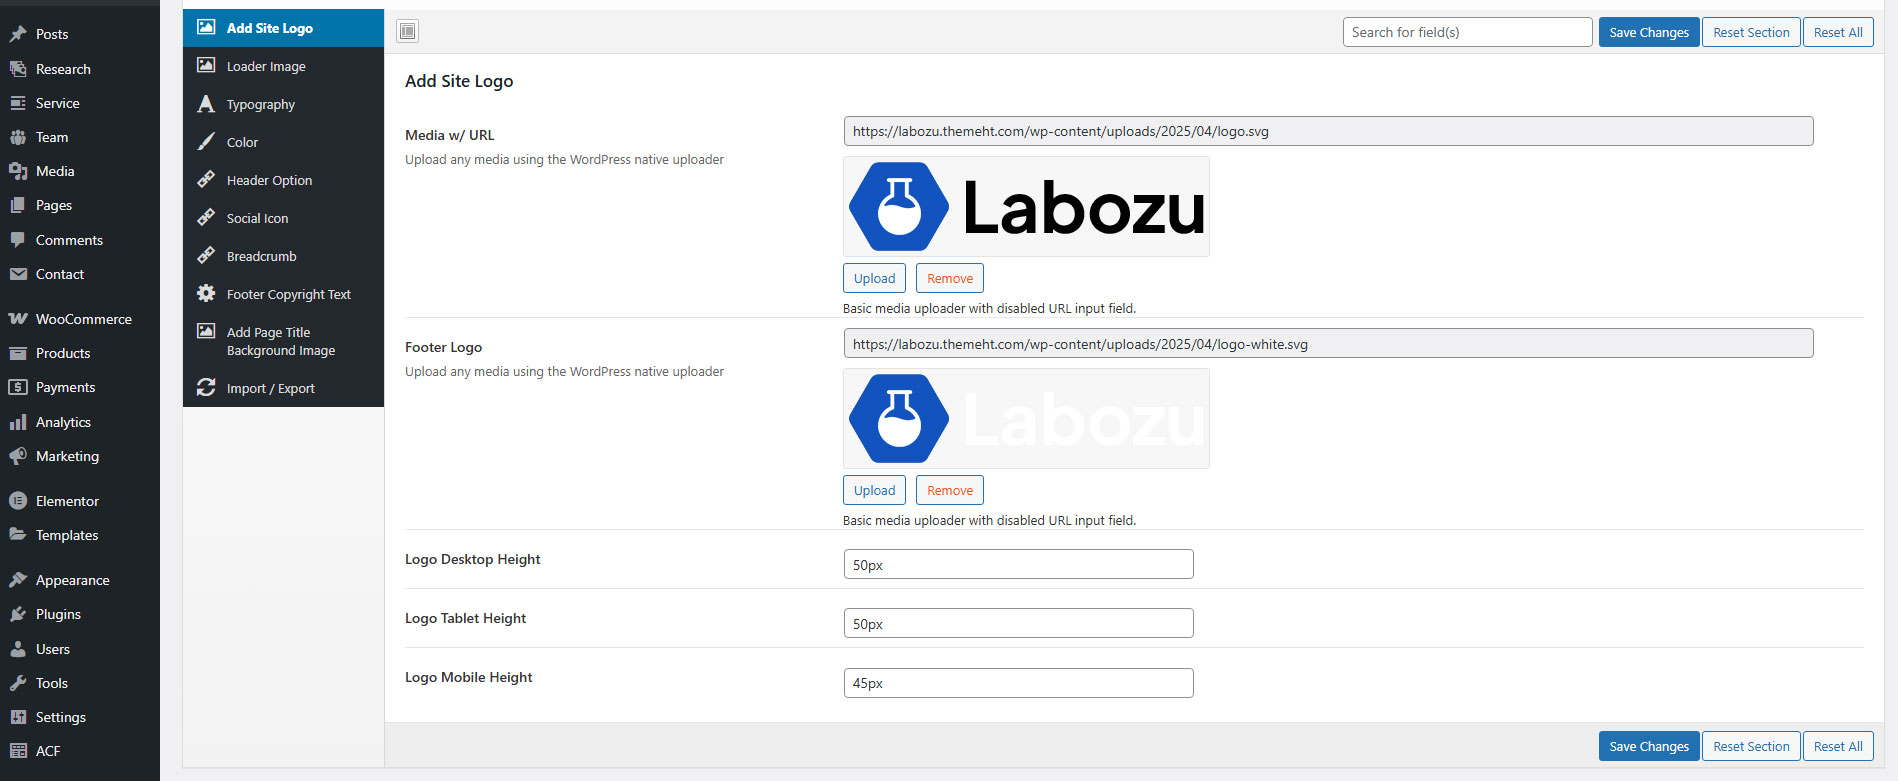Click the expand-all sections icon beside search
The height and width of the screenshot is (781, 1898).
(x=407, y=31)
